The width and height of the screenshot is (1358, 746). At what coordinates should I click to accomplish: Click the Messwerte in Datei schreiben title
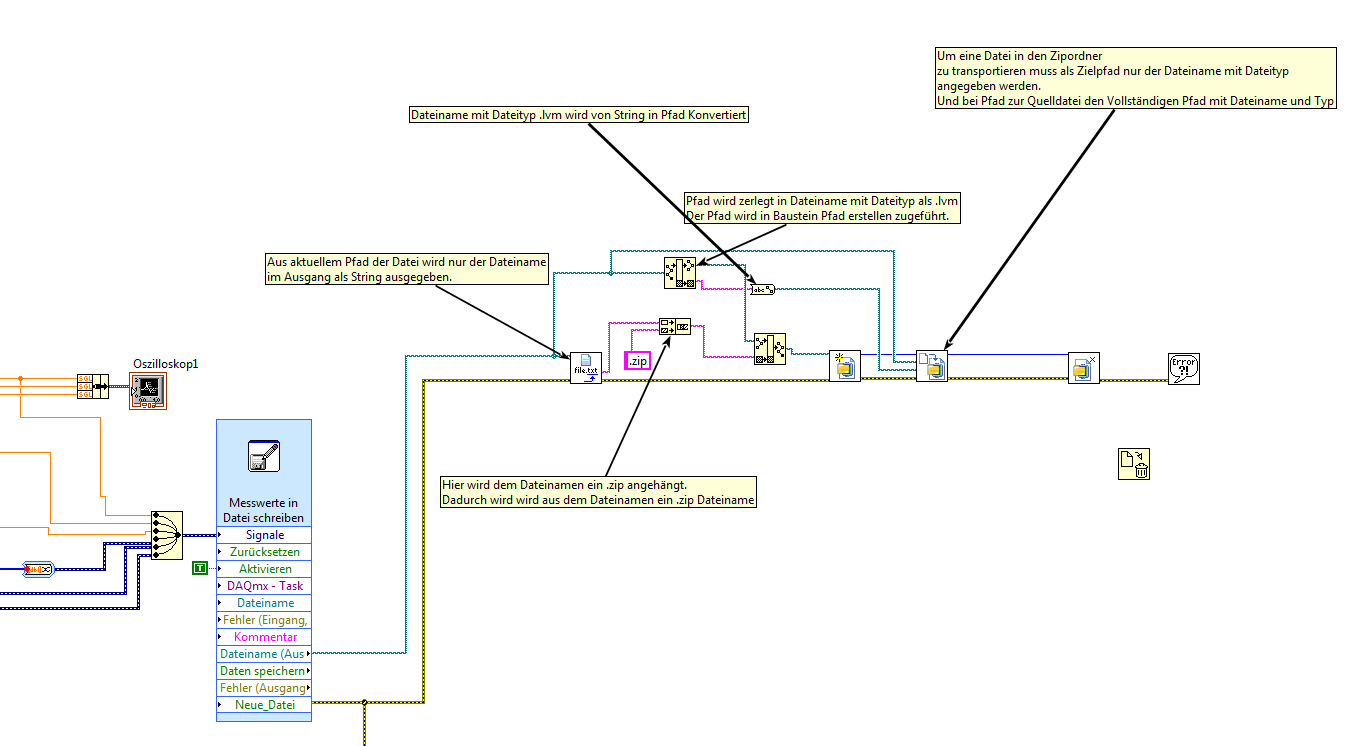point(264,510)
